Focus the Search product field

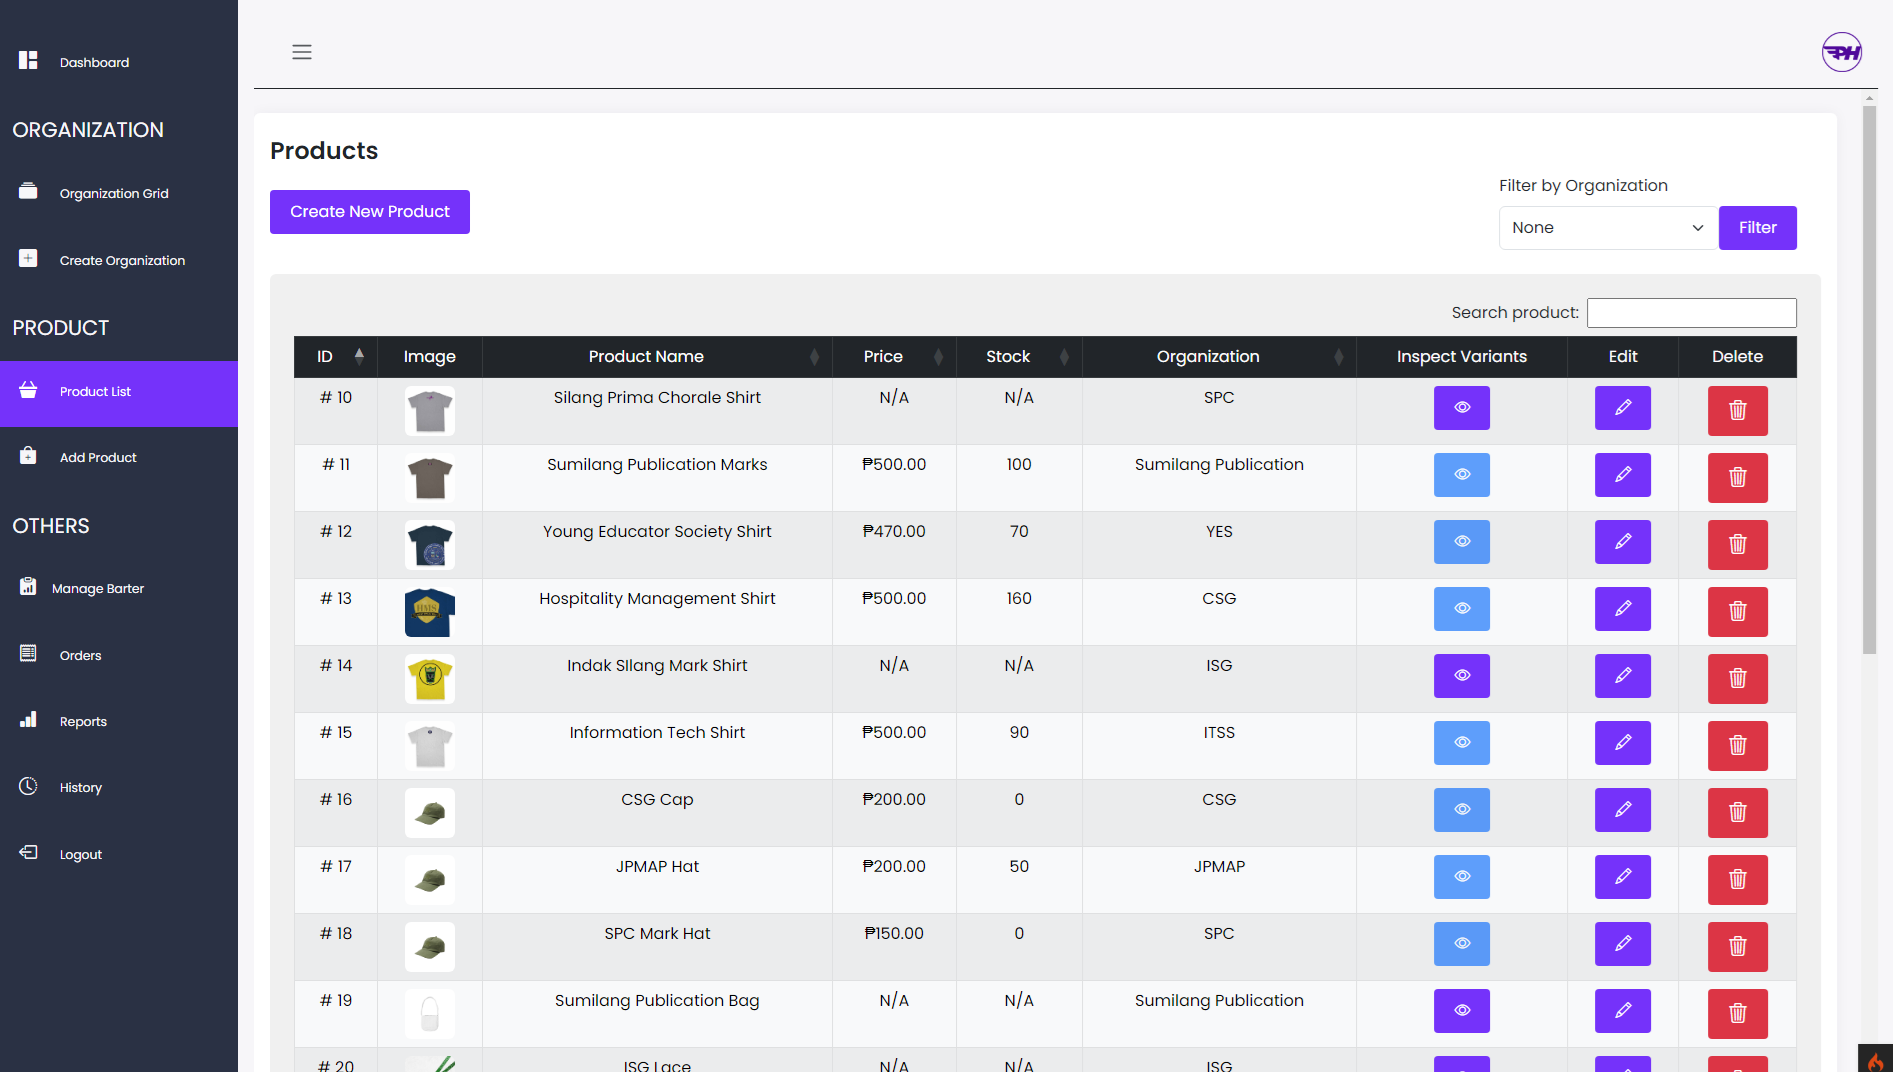(x=1691, y=313)
